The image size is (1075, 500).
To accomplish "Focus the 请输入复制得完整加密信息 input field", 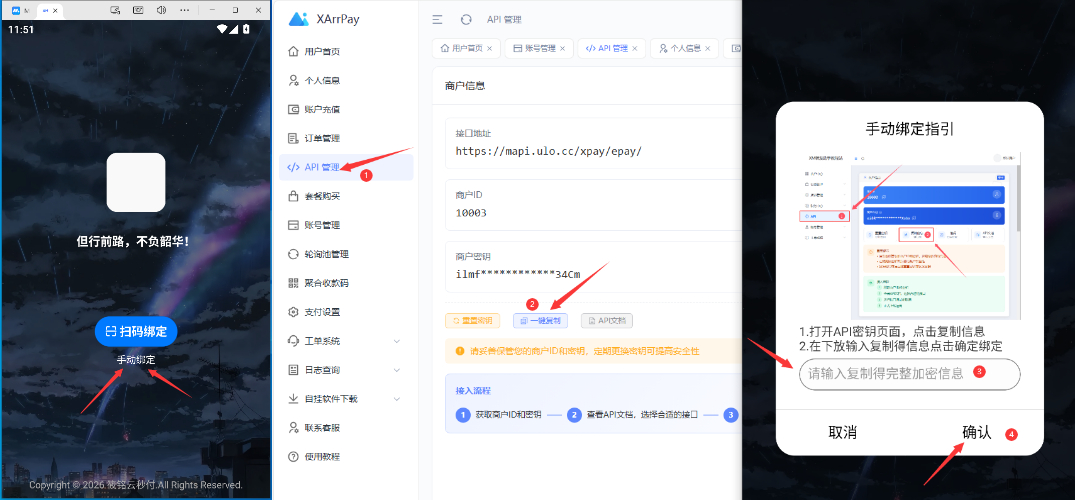I will pyautogui.click(x=910, y=374).
